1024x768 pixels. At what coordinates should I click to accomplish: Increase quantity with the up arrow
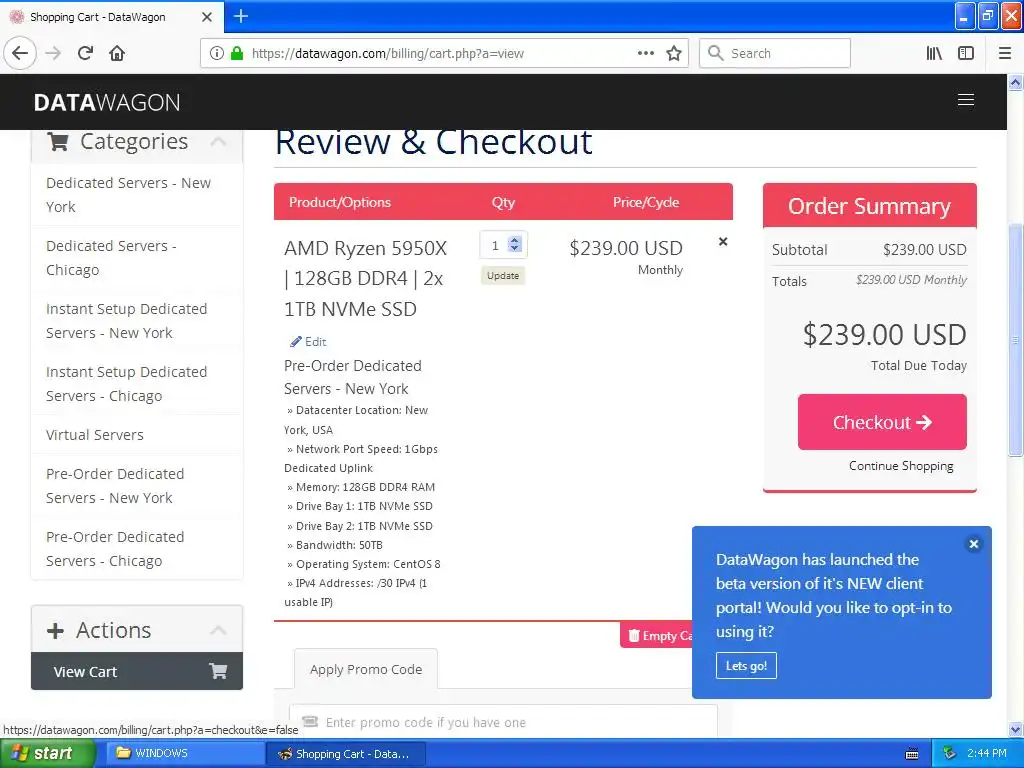tap(515, 240)
